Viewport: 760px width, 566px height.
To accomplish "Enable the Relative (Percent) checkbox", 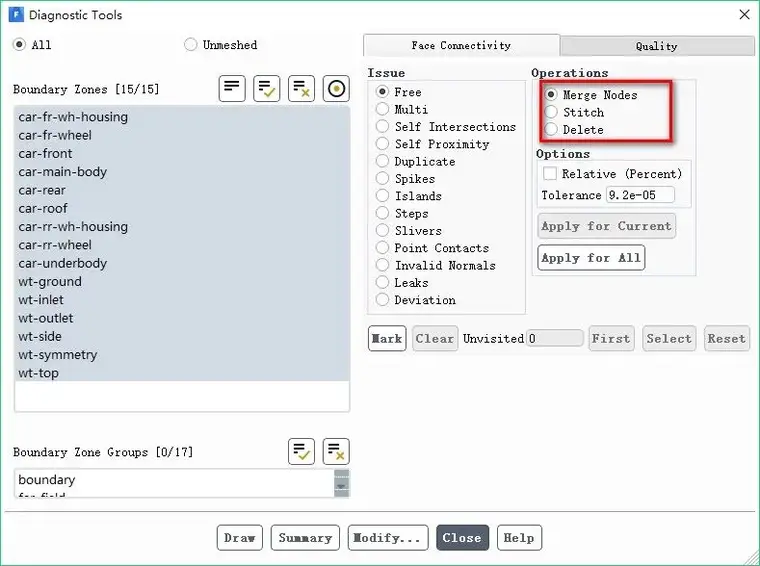I will (x=550, y=173).
